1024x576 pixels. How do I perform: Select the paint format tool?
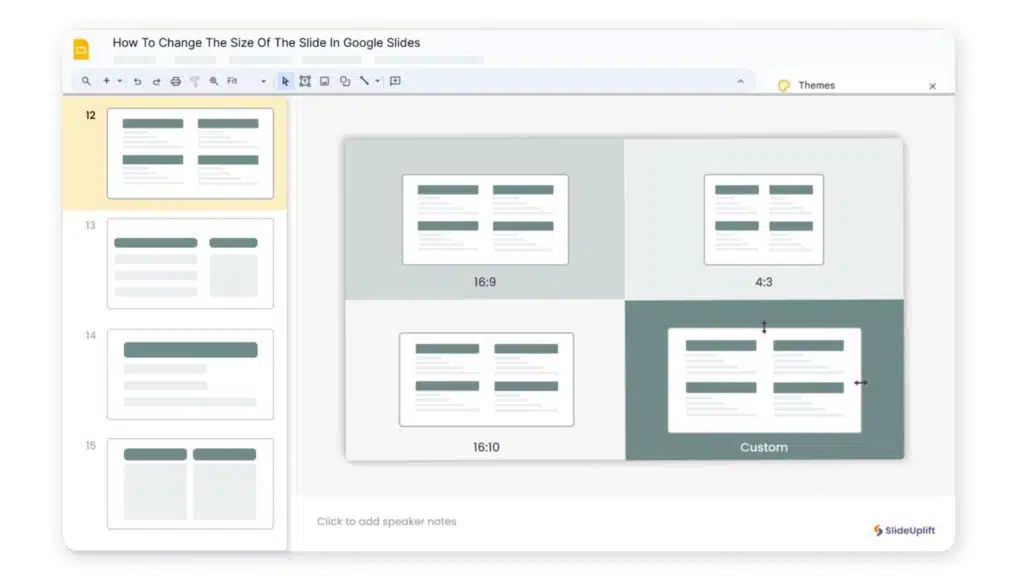195,81
